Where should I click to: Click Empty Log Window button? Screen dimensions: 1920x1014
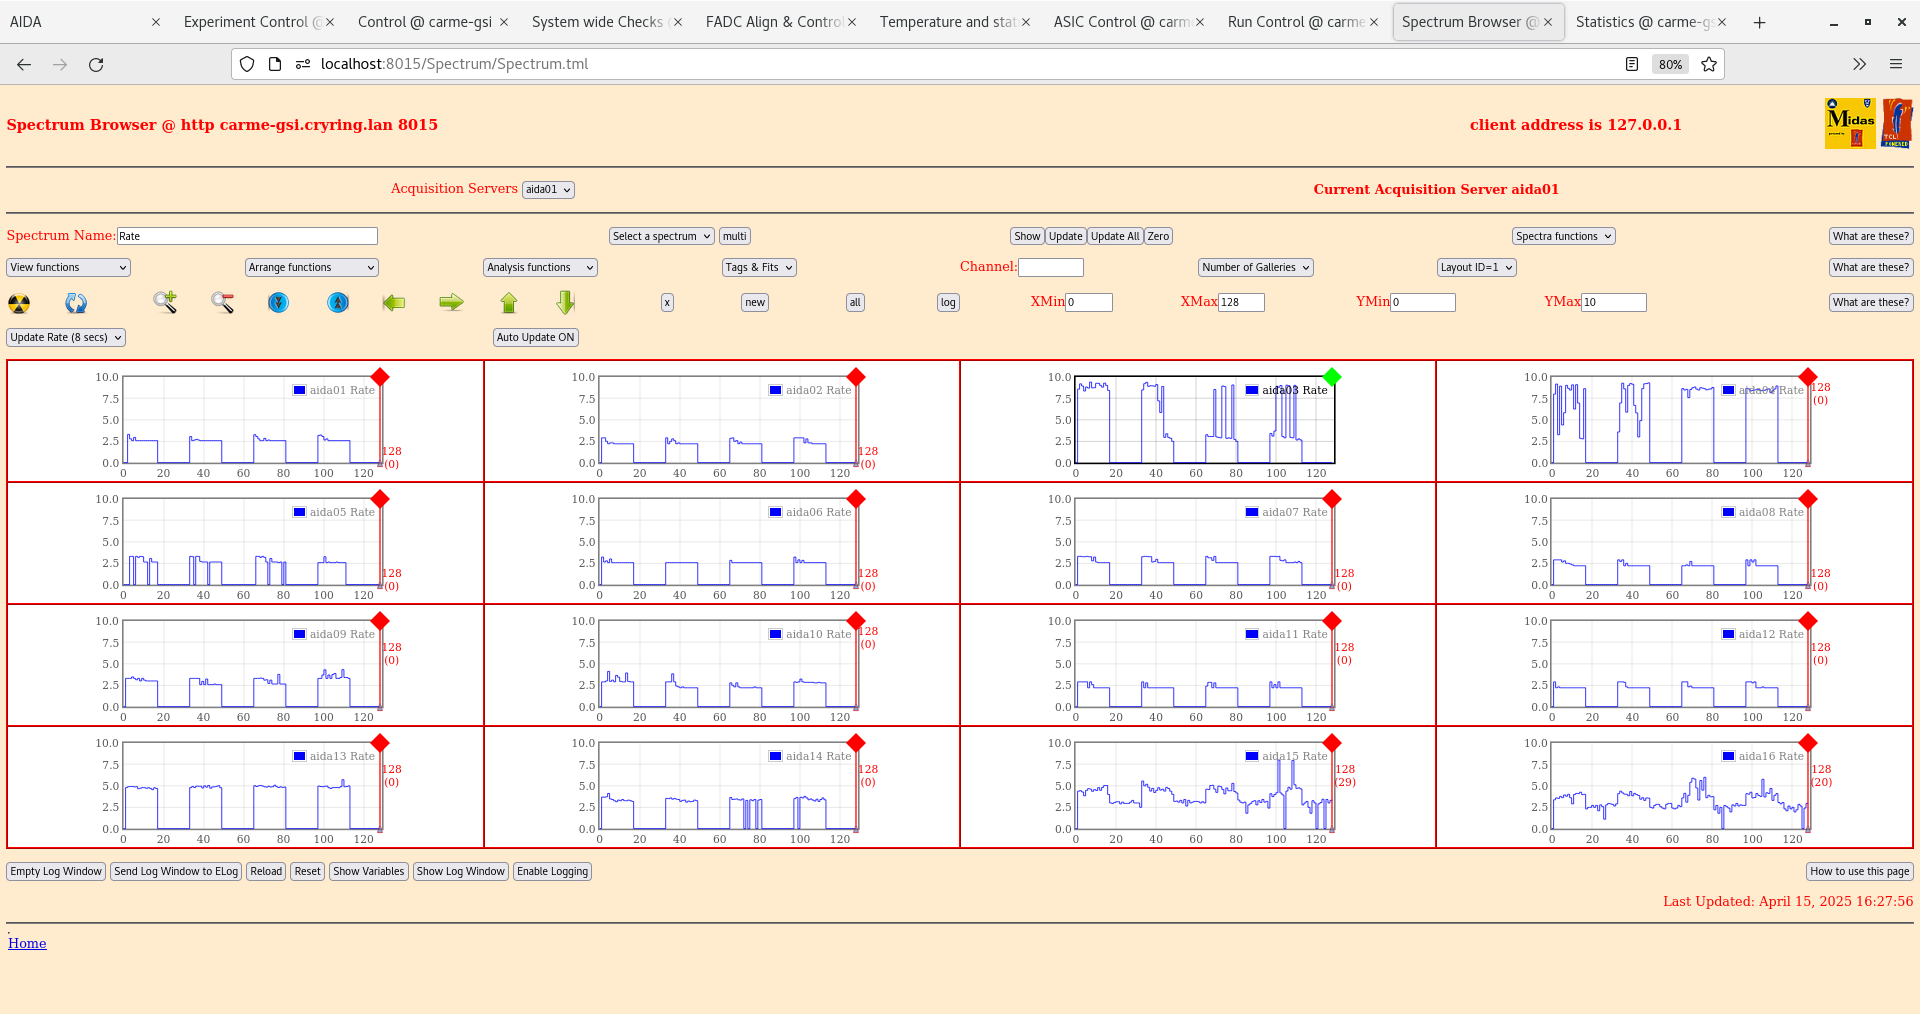pyautogui.click(x=56, y=871)
